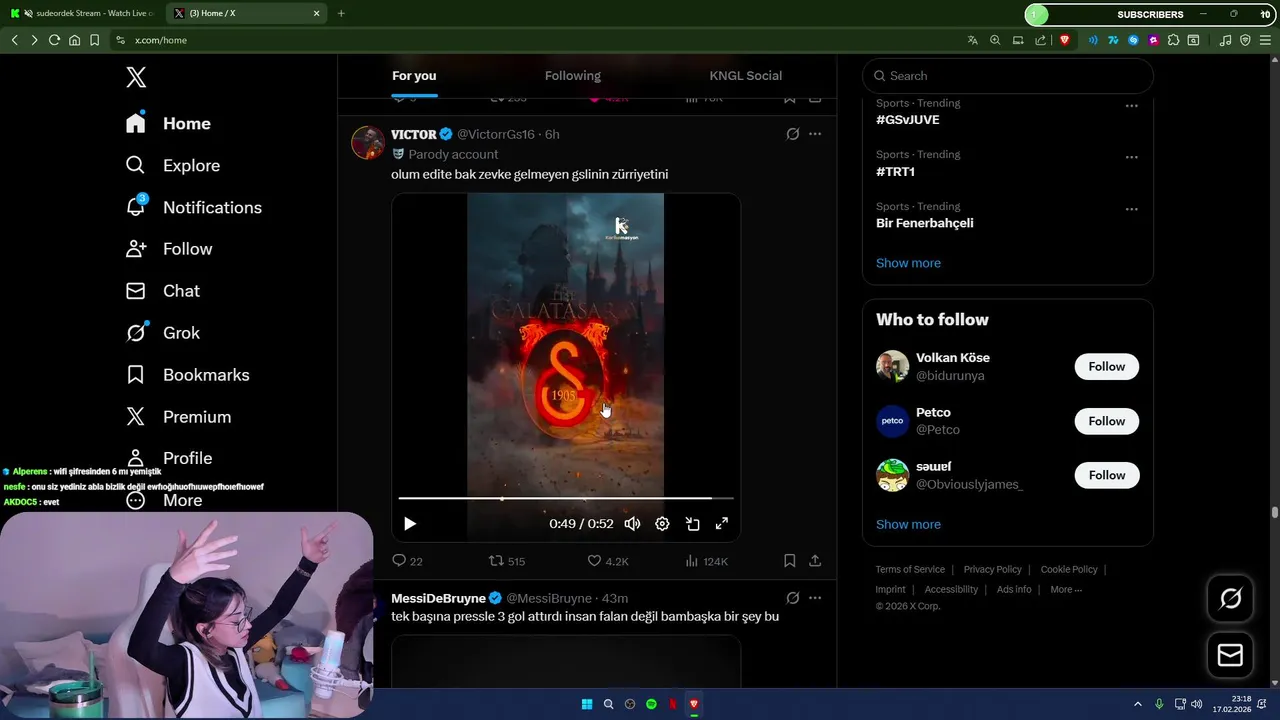Open the Terms of Service link
The height and width of the screenshot is (720, 1280).
pos(910,570)
